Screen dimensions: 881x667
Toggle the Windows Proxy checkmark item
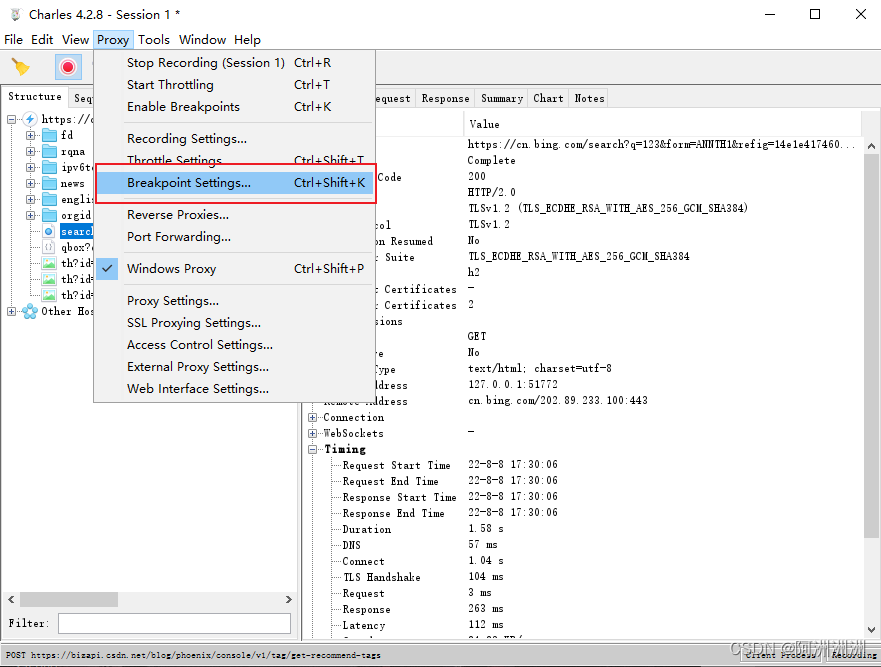tap(235, 269)
